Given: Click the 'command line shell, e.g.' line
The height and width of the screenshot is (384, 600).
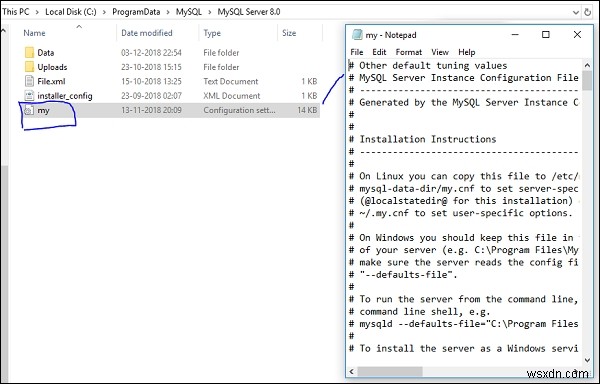Looking at the screenshot, I should tap(419, 311).
